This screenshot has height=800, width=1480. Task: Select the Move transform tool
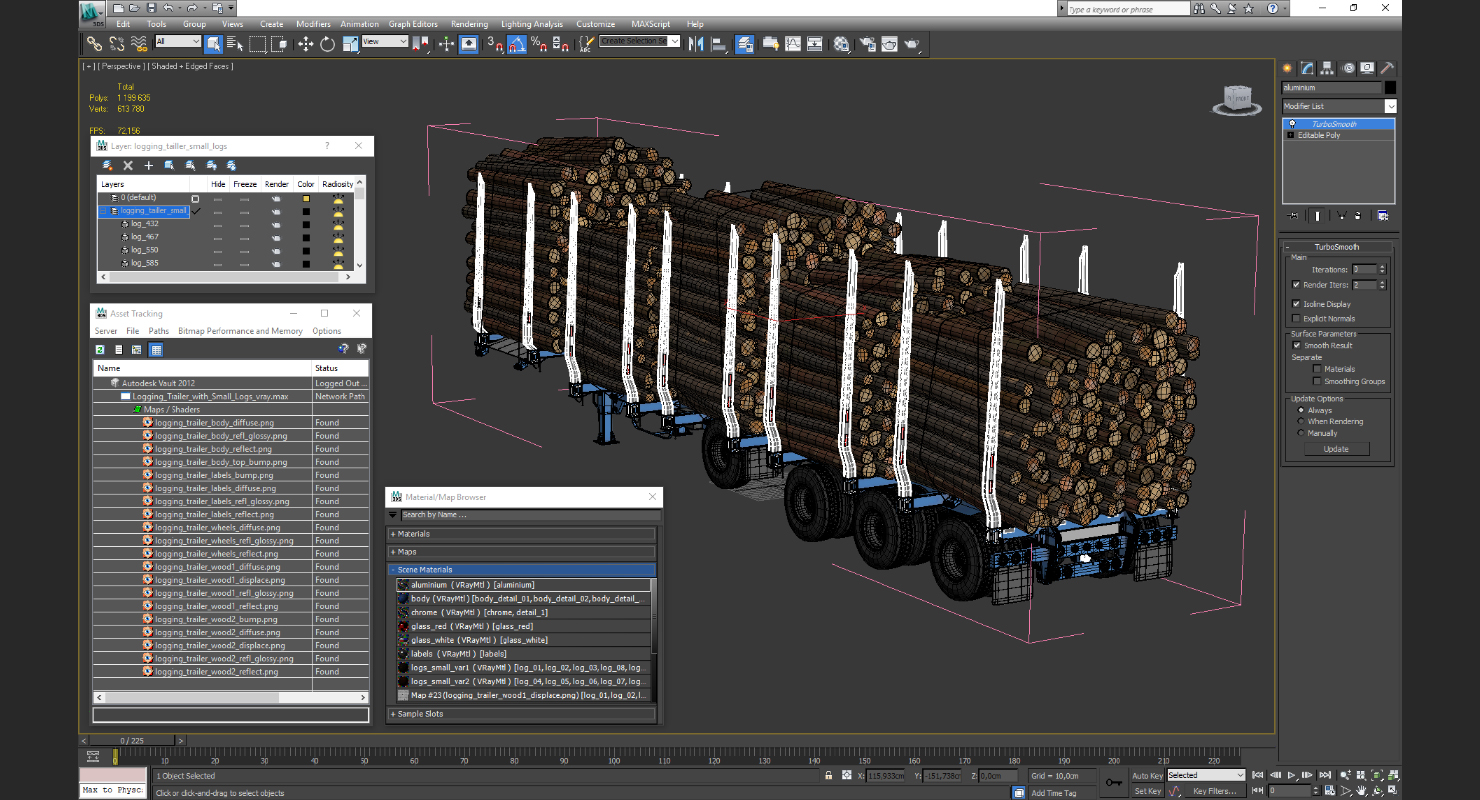(x=306, y=44)
